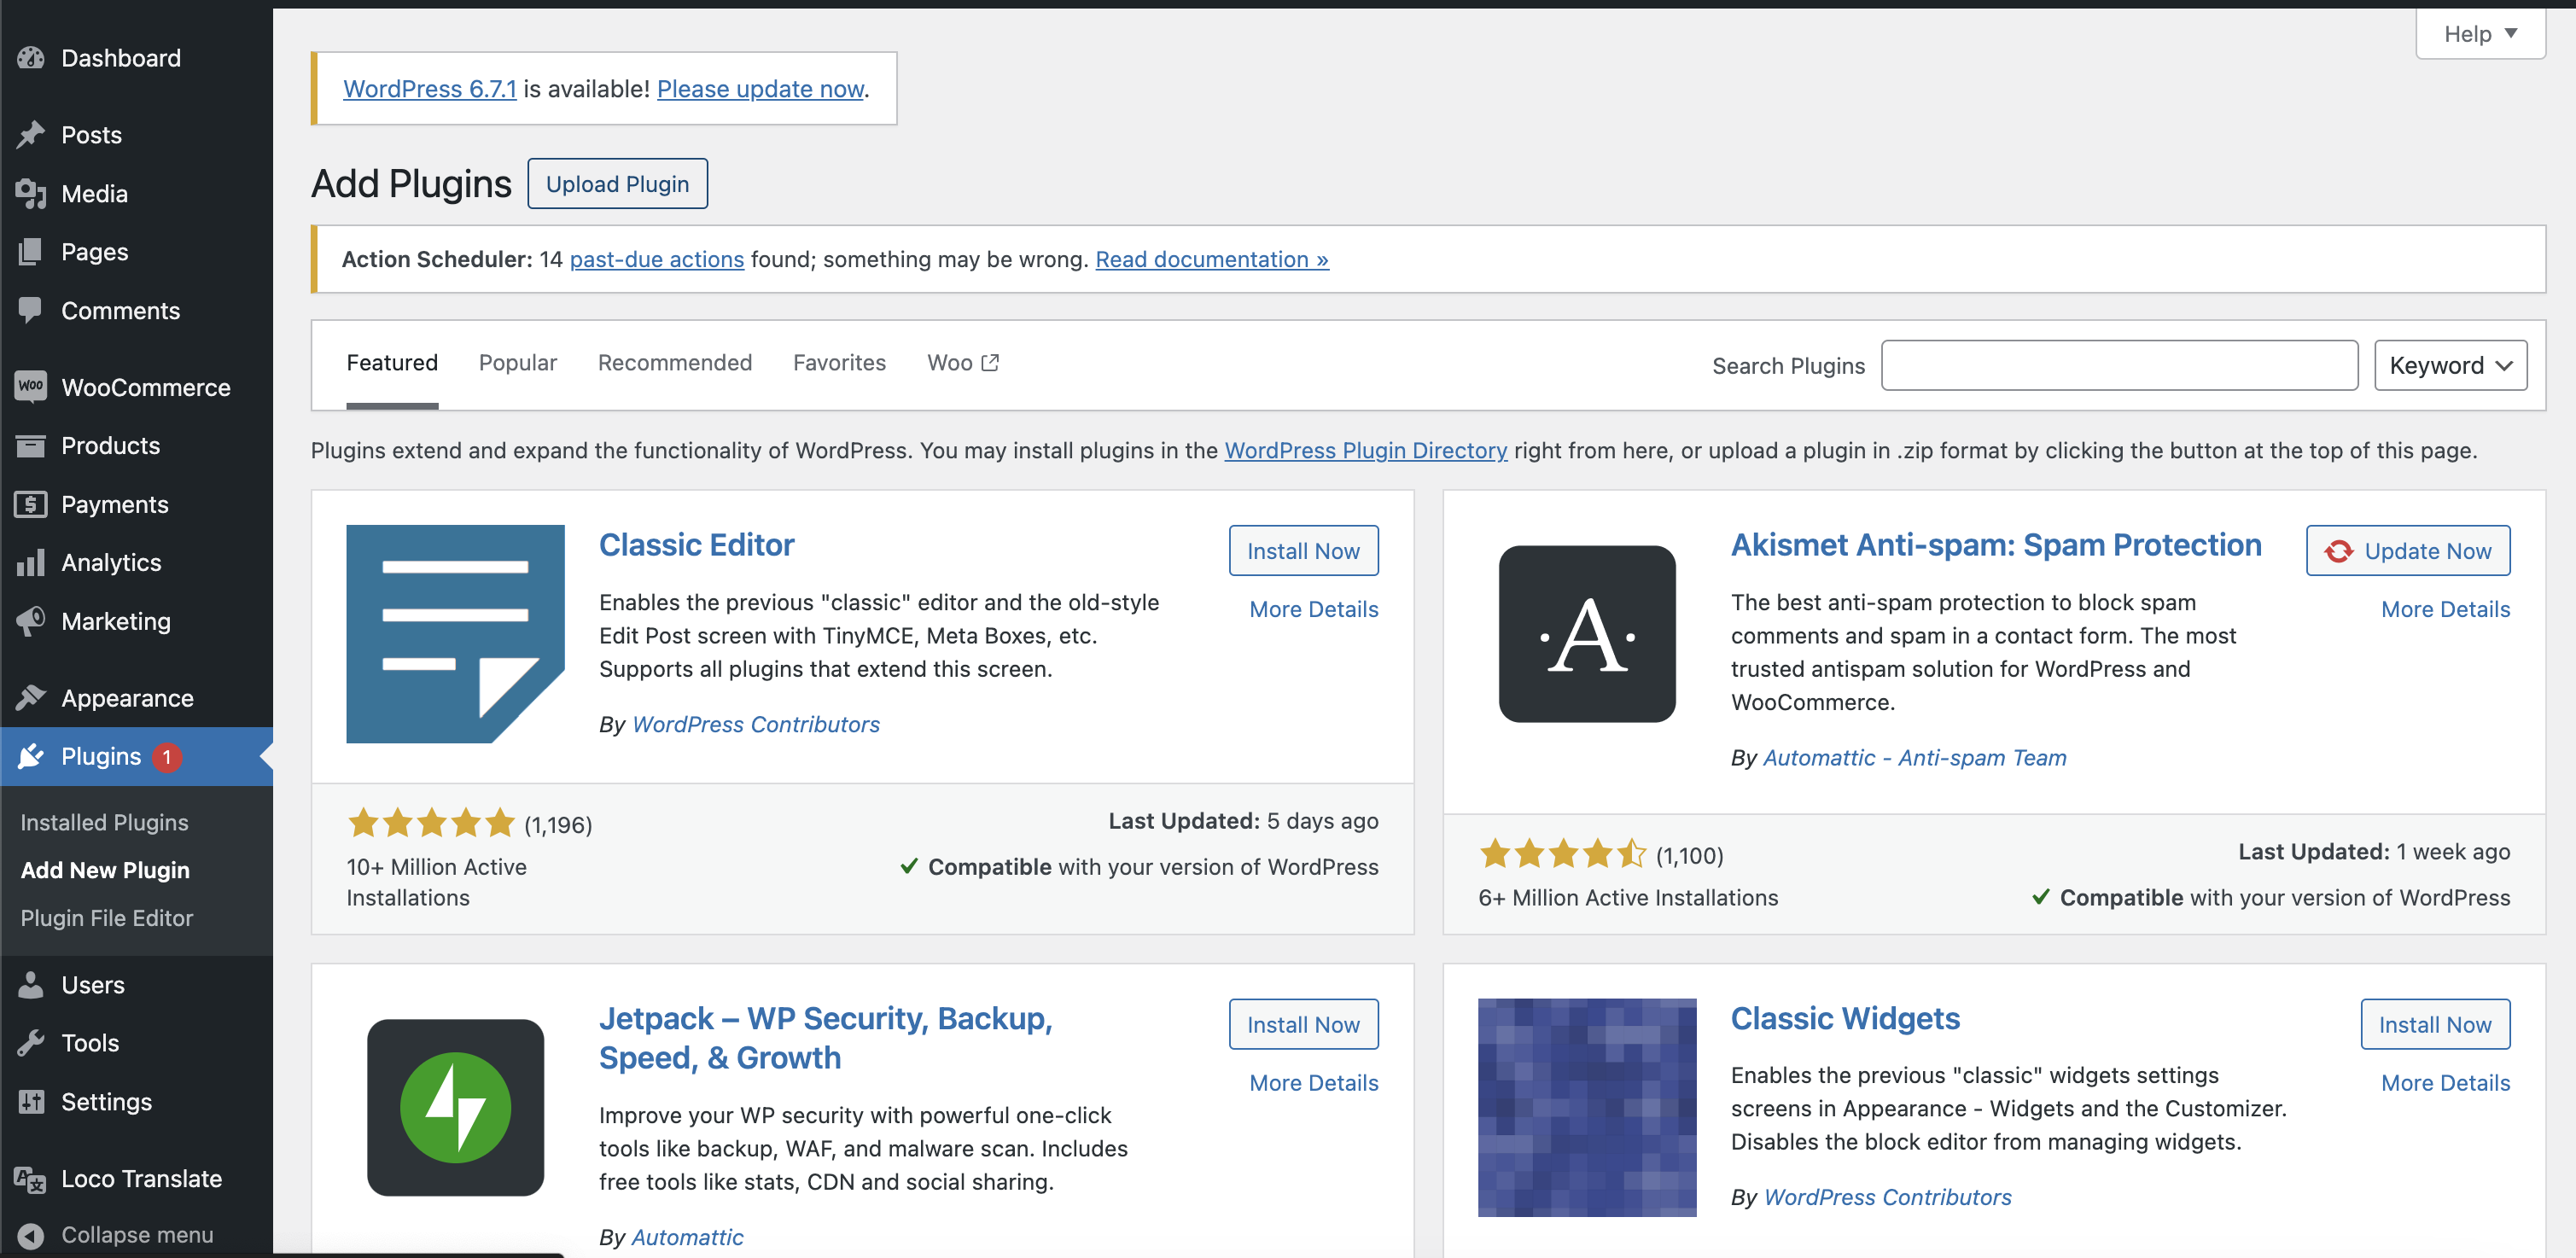Open Read documentation link
Viewport: 2576px width, 1258px height.
pos(1212,259)
